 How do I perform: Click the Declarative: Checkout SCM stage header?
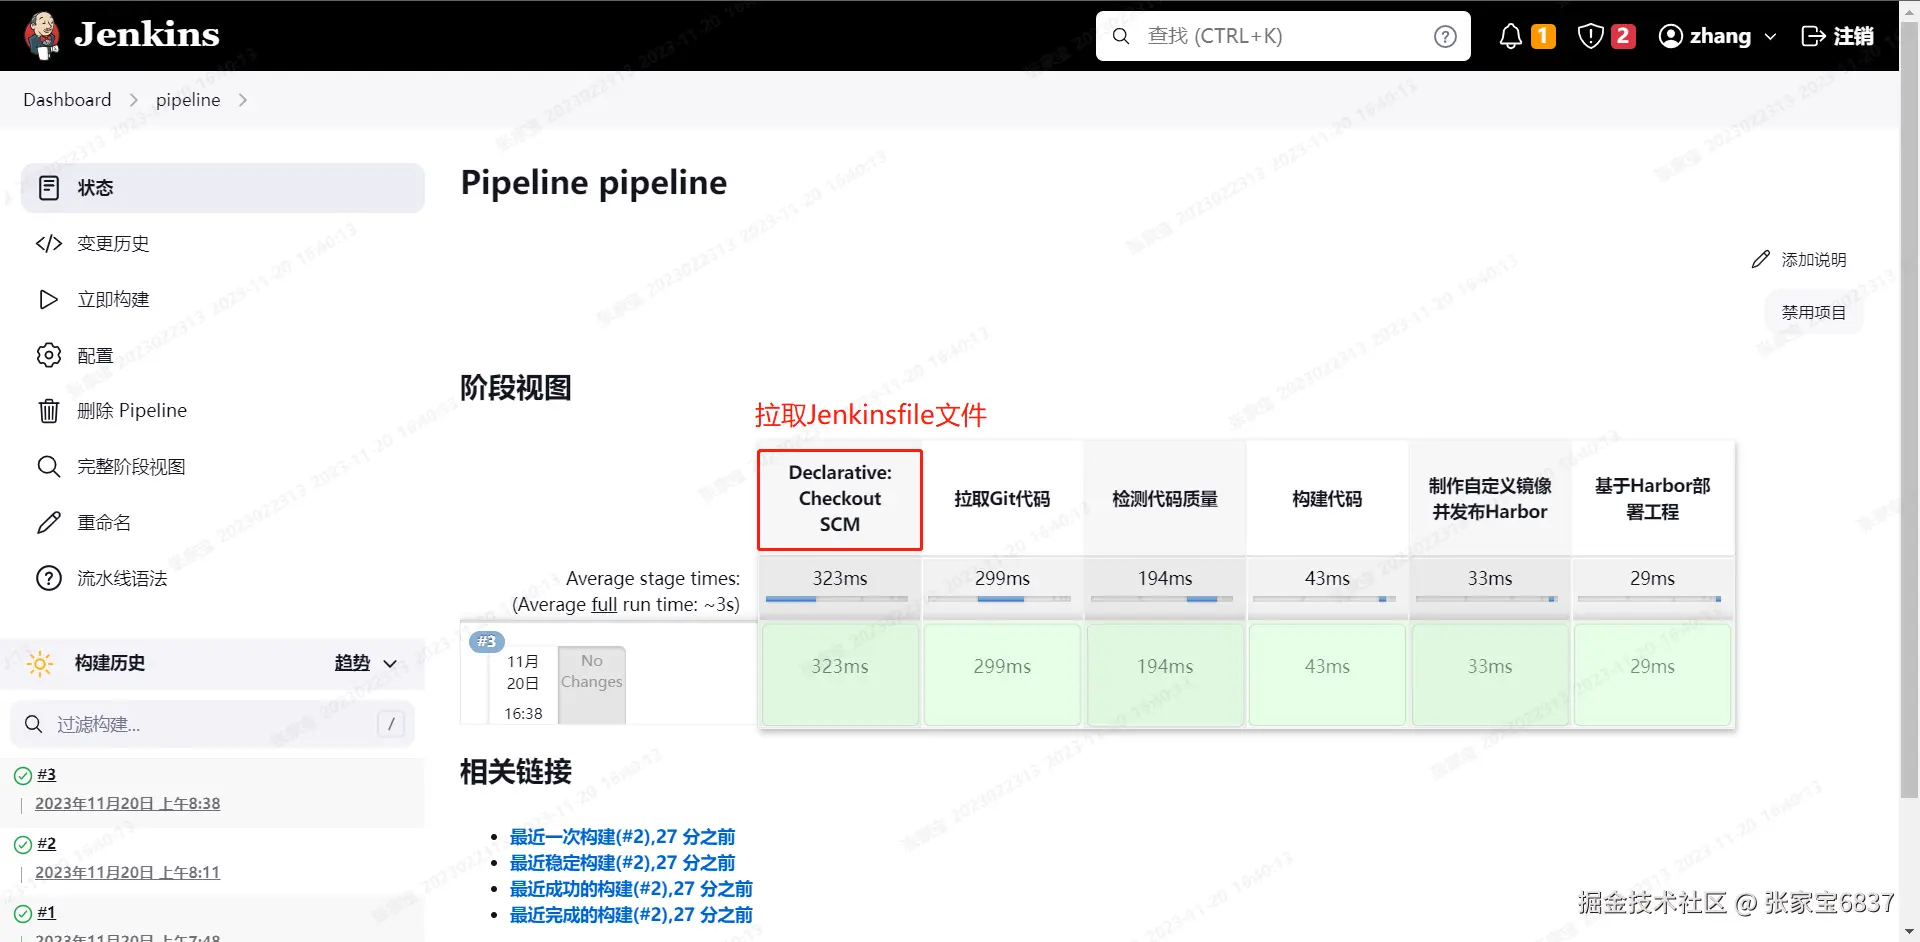coord(840,499)
